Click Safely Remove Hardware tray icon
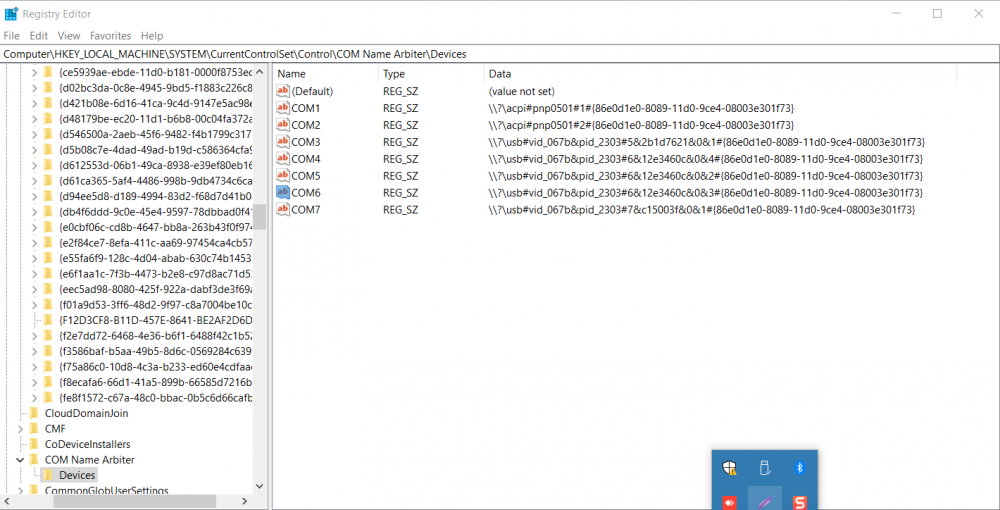 765,468
